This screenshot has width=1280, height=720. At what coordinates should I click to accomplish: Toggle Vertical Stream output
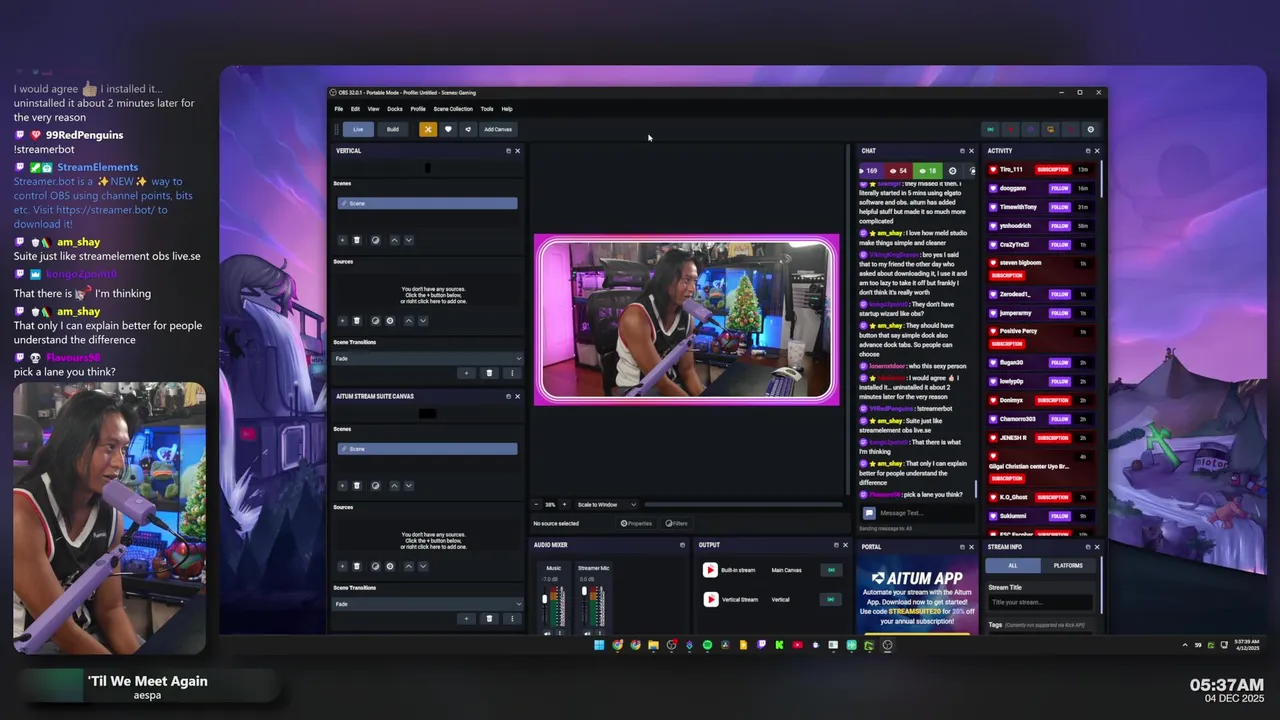coord(830,599)
